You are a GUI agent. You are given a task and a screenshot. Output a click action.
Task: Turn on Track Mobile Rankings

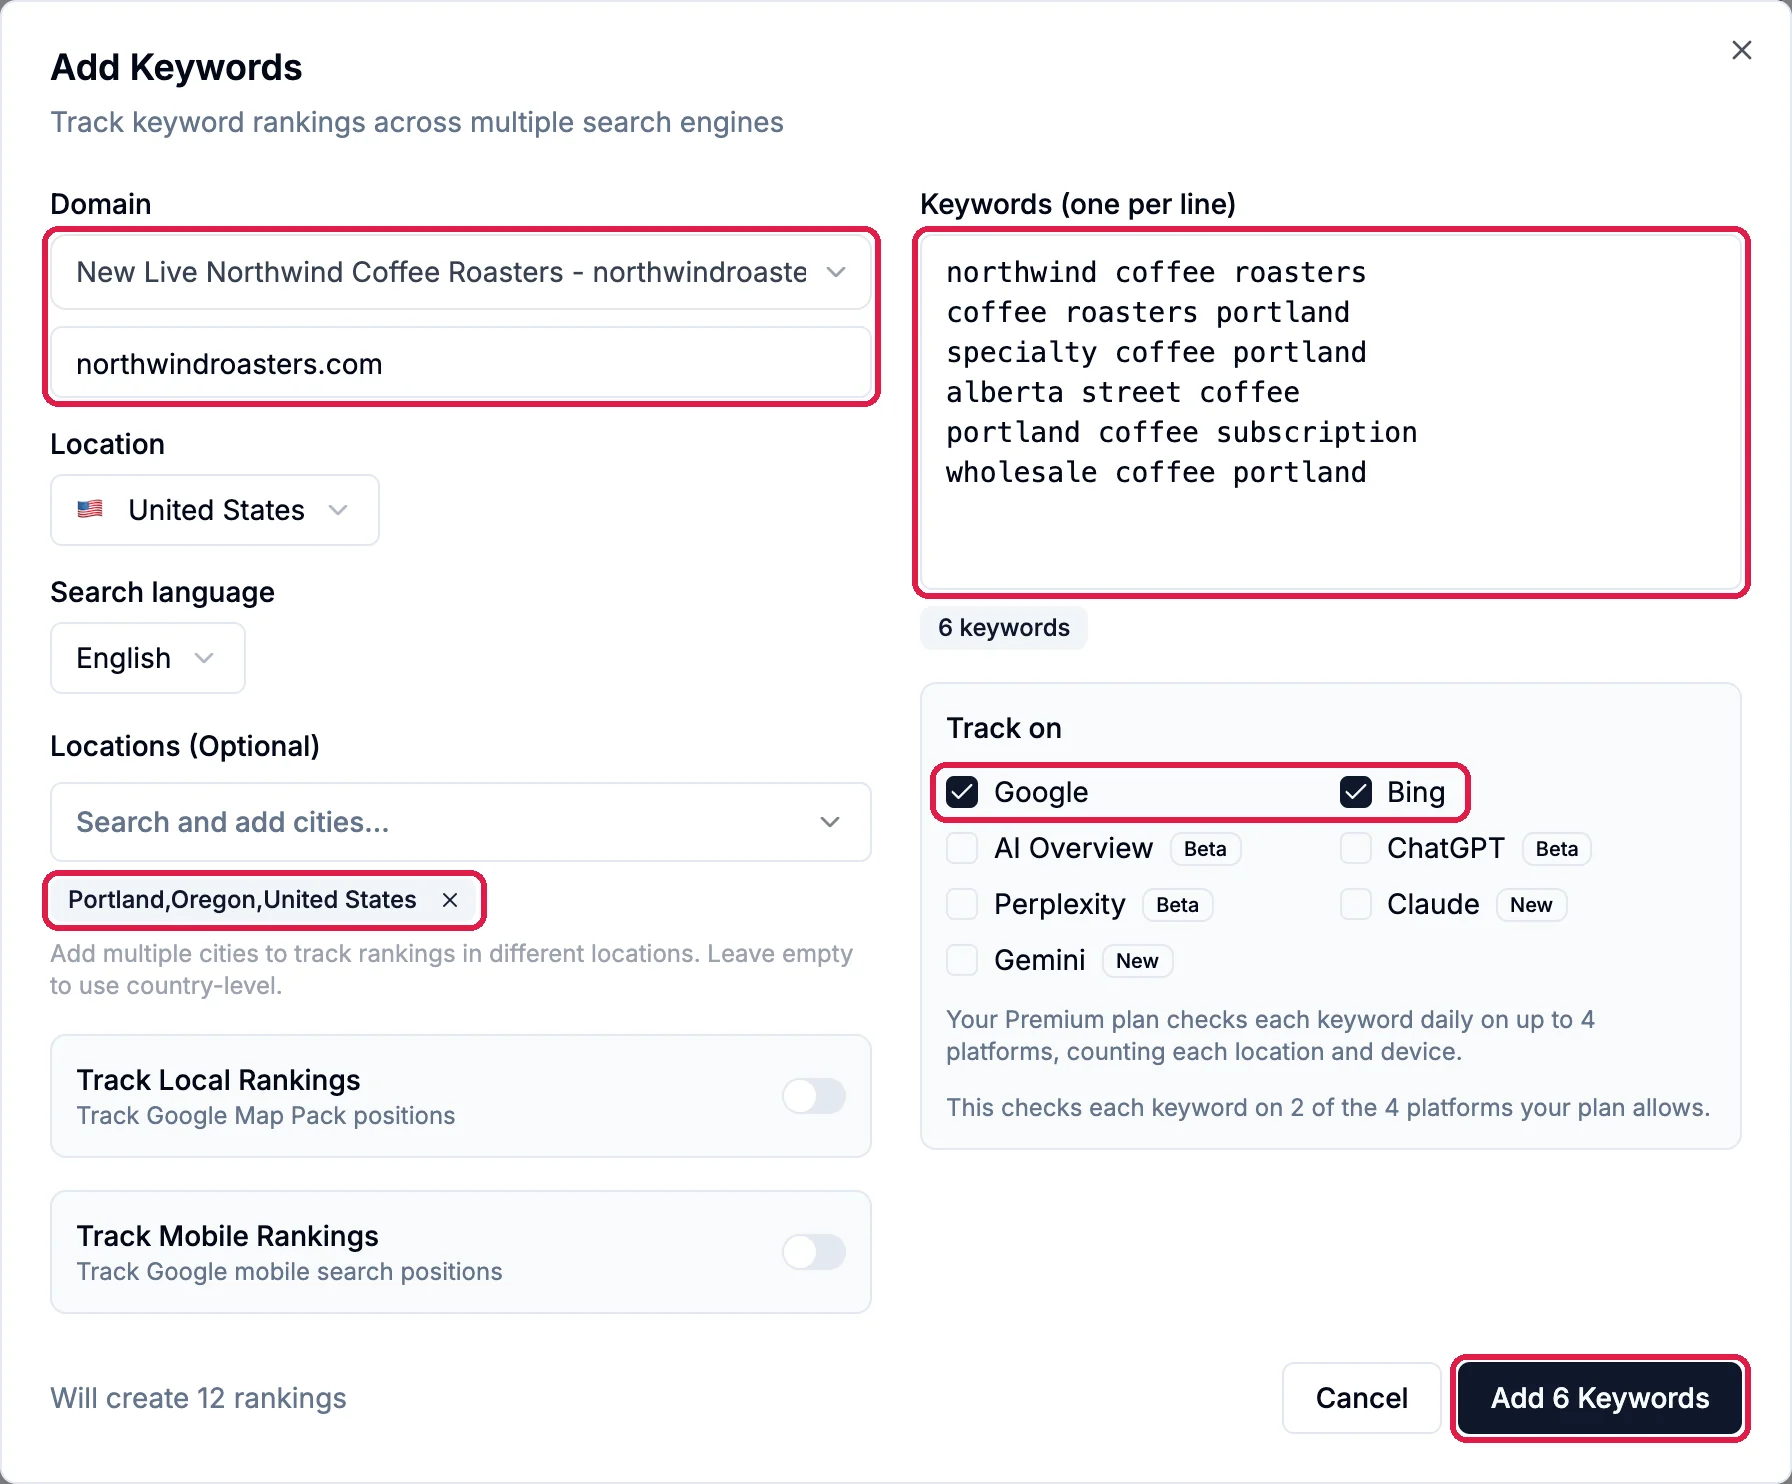[814, 1252]
